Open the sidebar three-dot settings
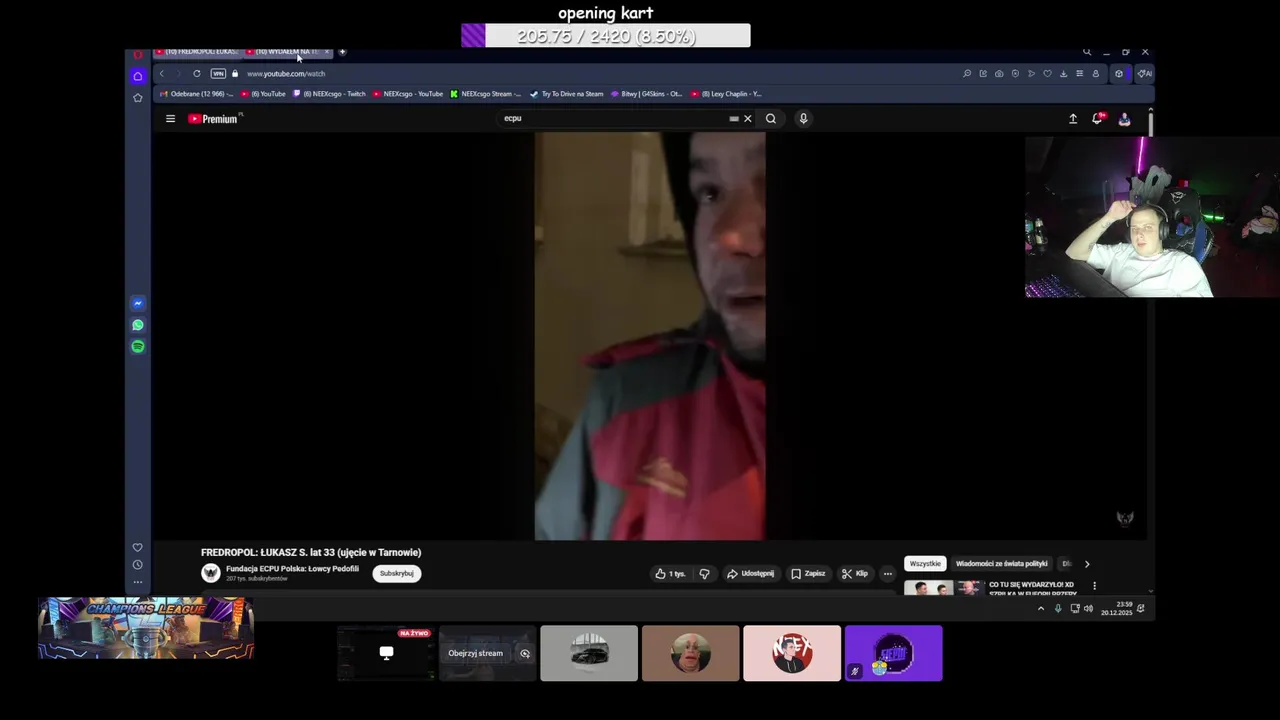Viewport: 1280px width, 720px height. pyautogui.click(x=138, y=582)
